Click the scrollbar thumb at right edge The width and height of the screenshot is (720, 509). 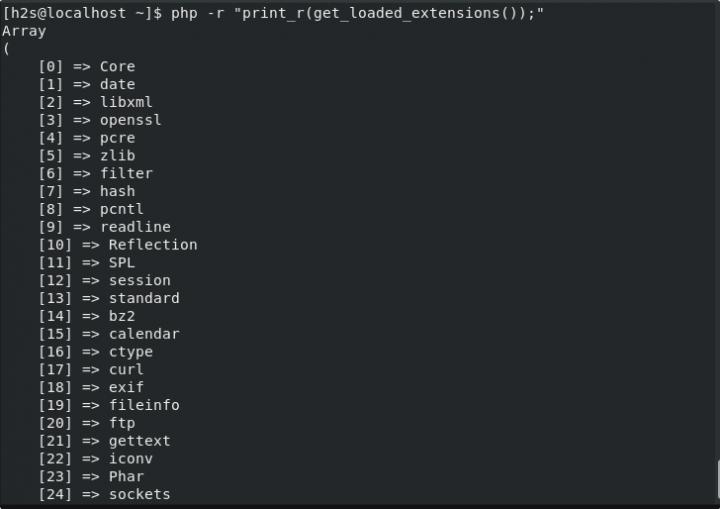[716, 478]
